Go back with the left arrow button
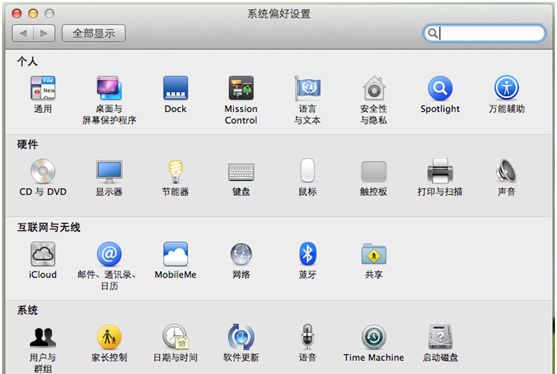This screenshot has height=374, width=557. coord(23,33)
